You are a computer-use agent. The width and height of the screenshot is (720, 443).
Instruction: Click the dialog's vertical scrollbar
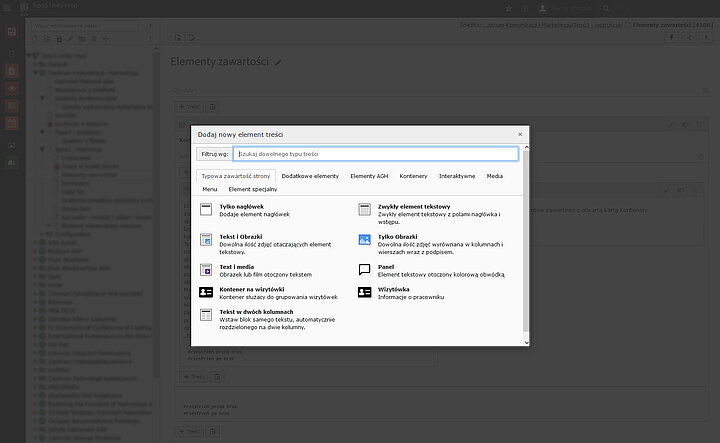tap(526, 260)
